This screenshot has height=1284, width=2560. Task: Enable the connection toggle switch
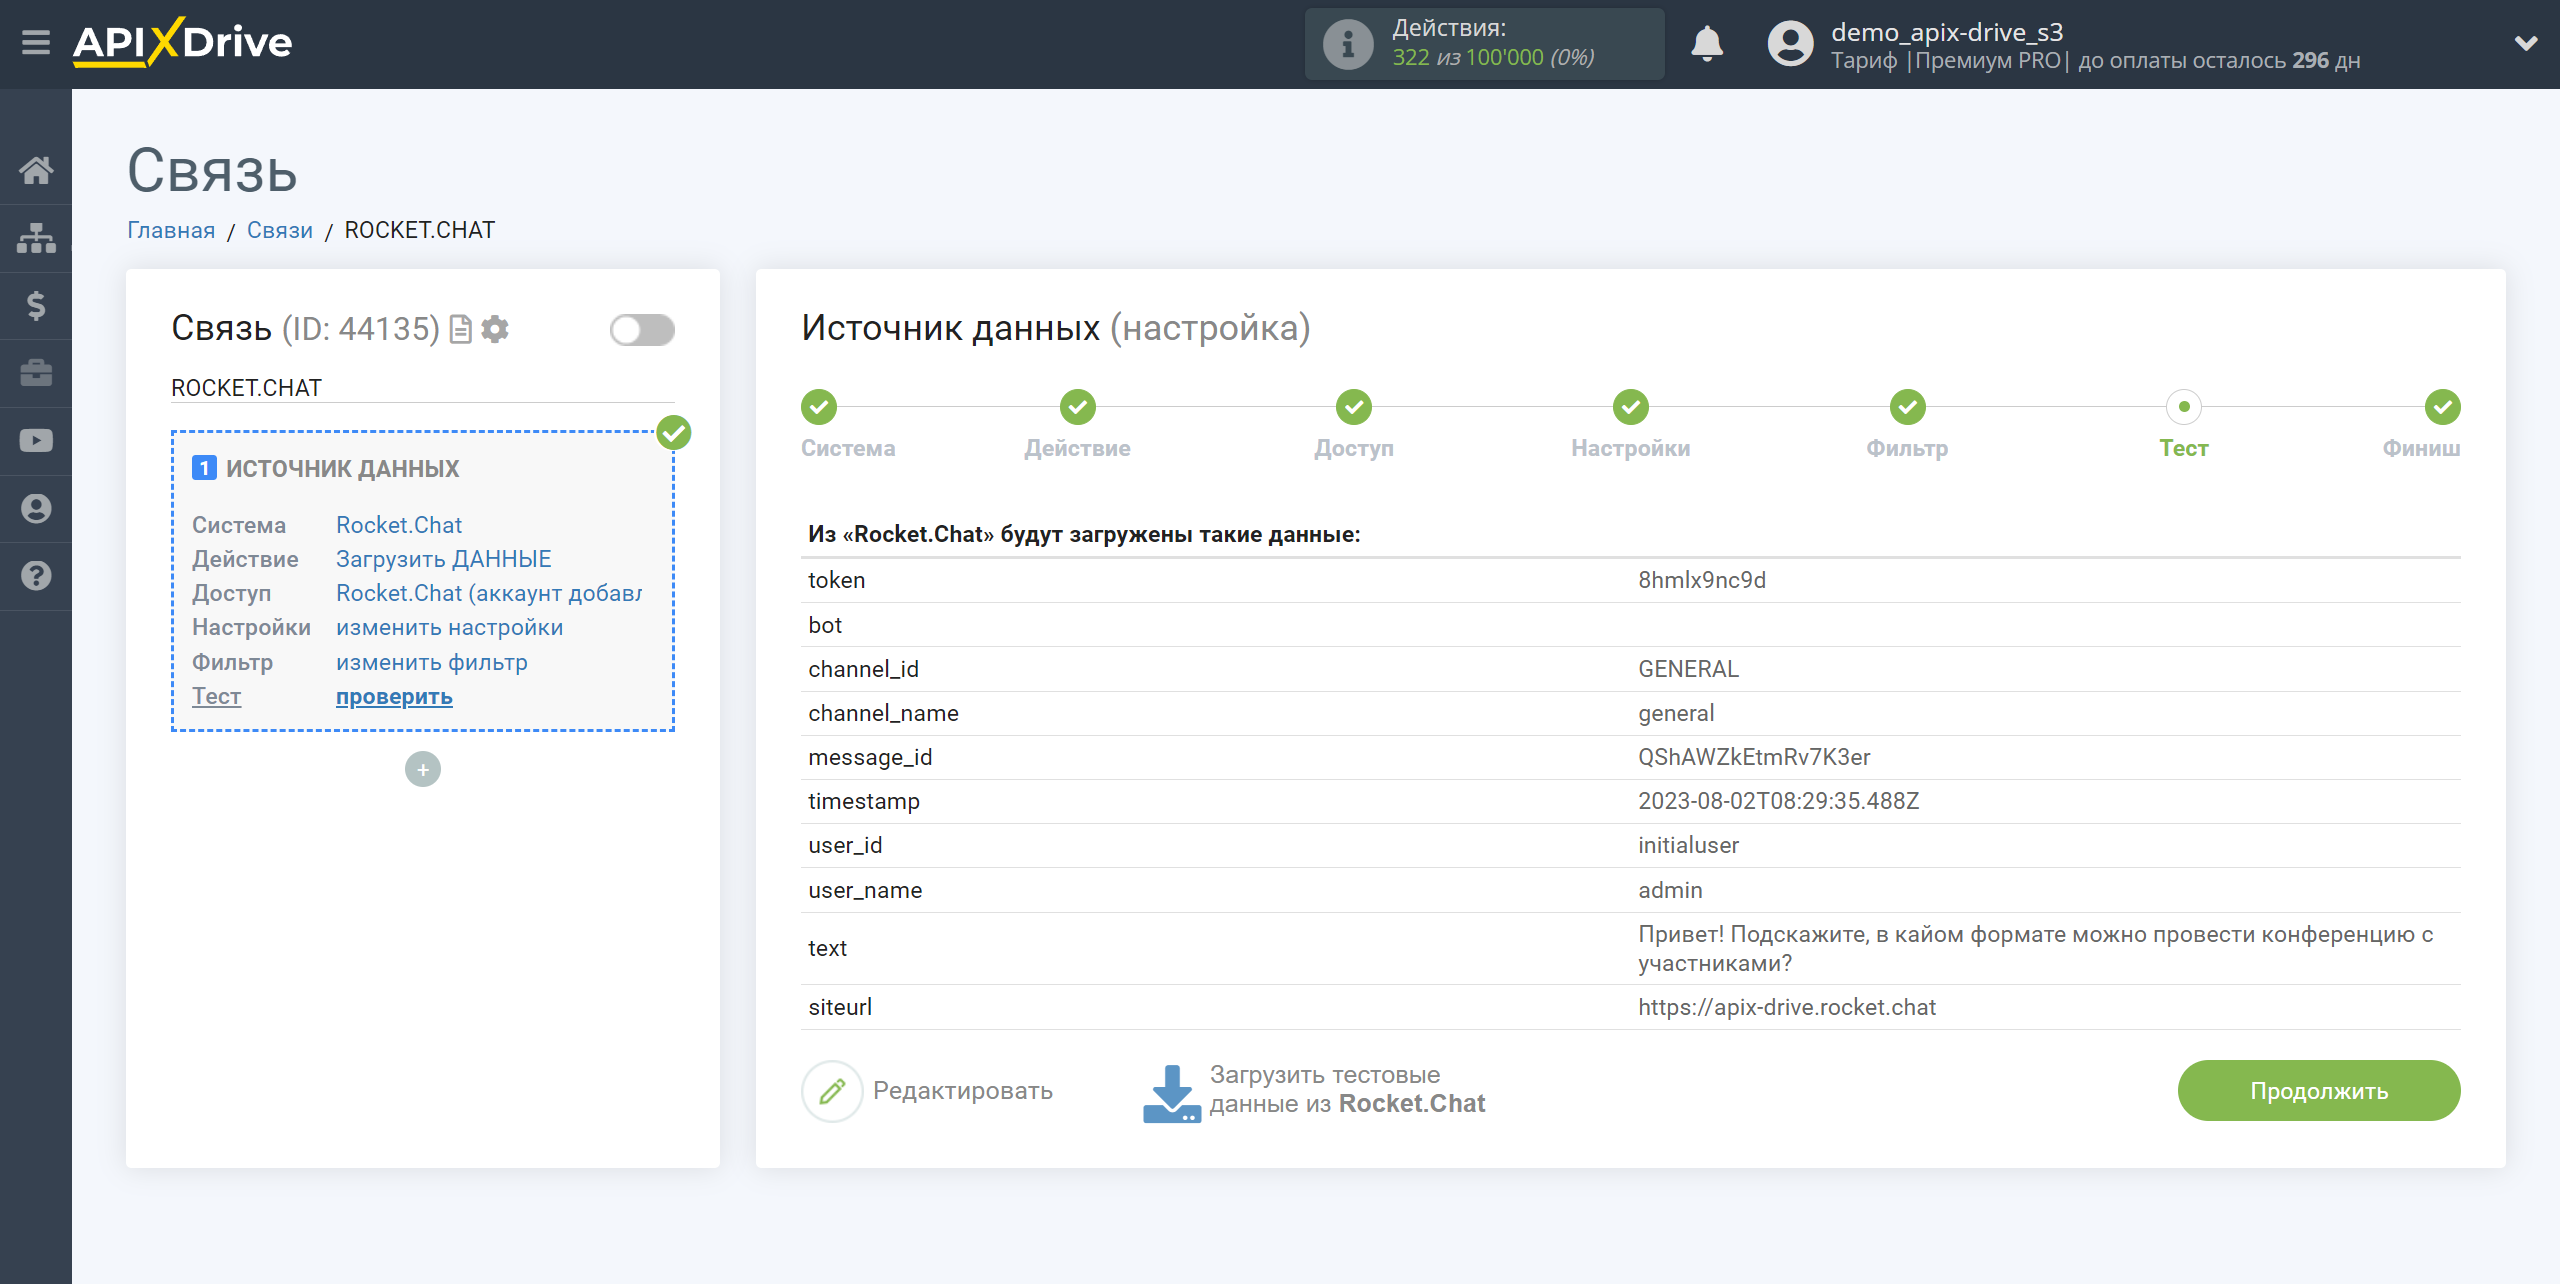642,330
